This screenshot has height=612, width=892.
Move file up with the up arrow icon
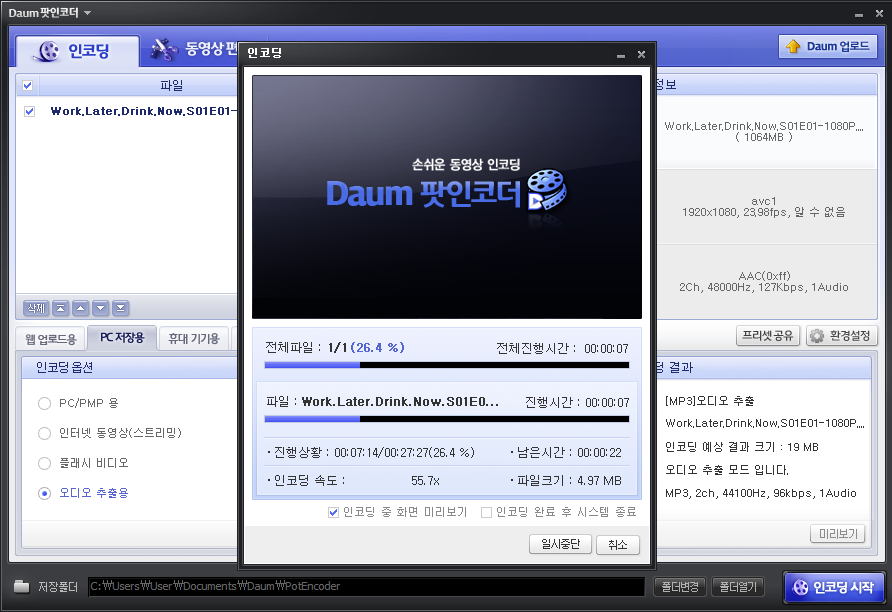(x=81, y=308)
